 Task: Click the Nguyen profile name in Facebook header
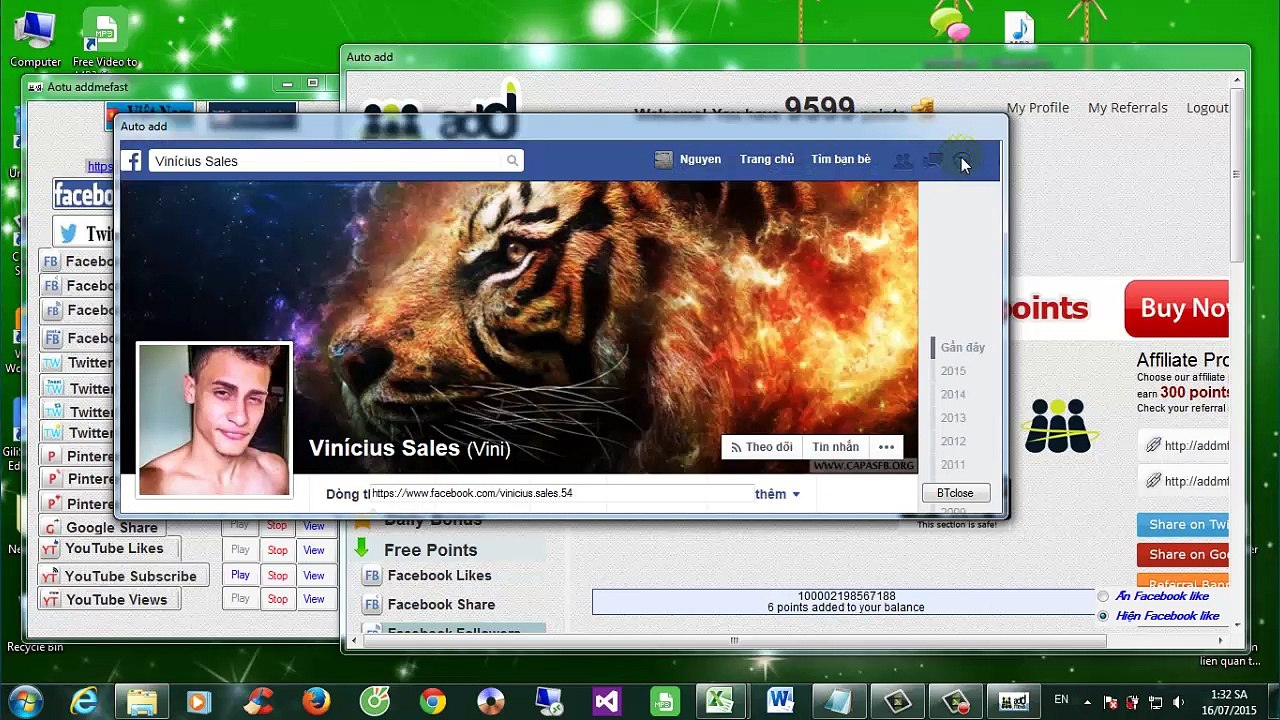700,159
